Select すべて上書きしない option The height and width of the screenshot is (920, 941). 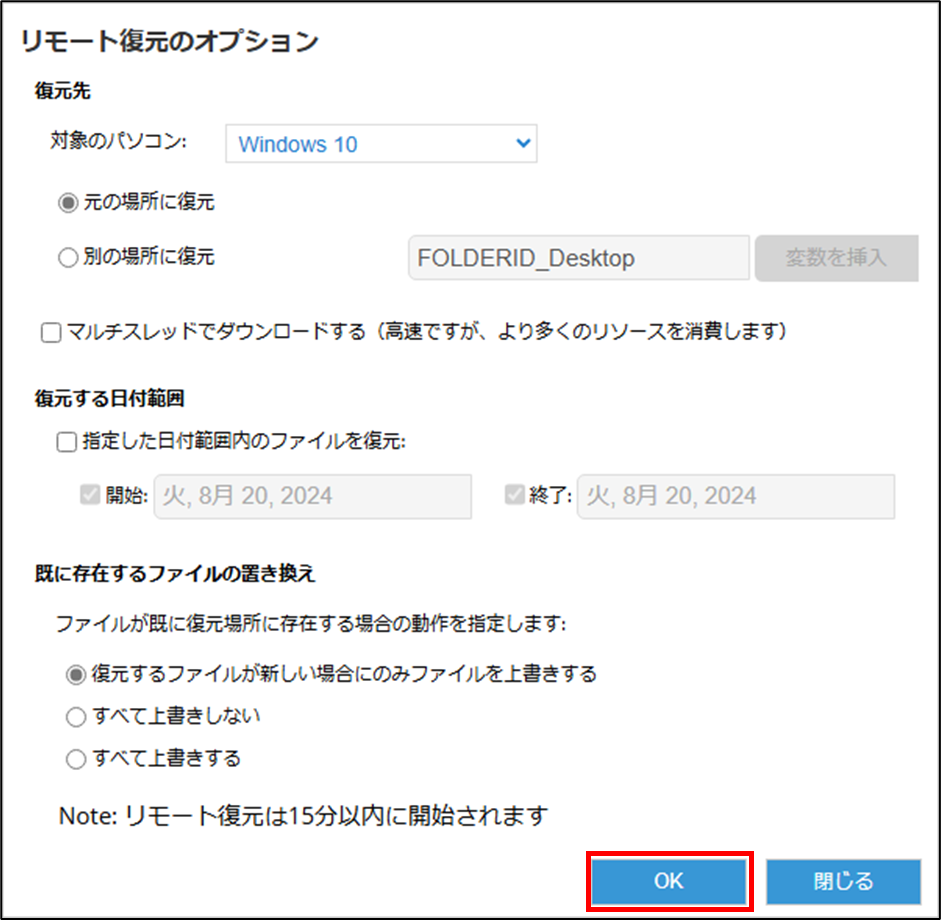tap(76, 717)
